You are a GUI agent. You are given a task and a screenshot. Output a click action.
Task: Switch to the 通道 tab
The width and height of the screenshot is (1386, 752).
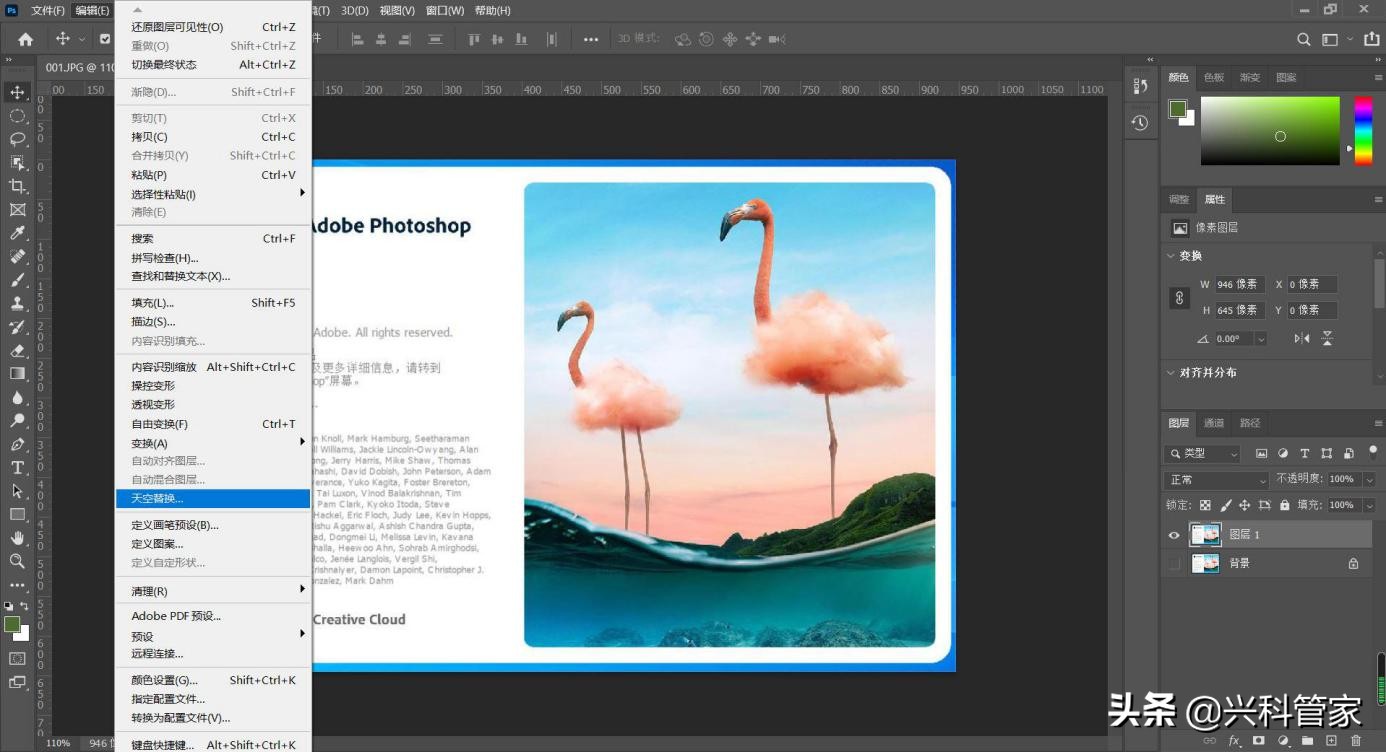1214,423
